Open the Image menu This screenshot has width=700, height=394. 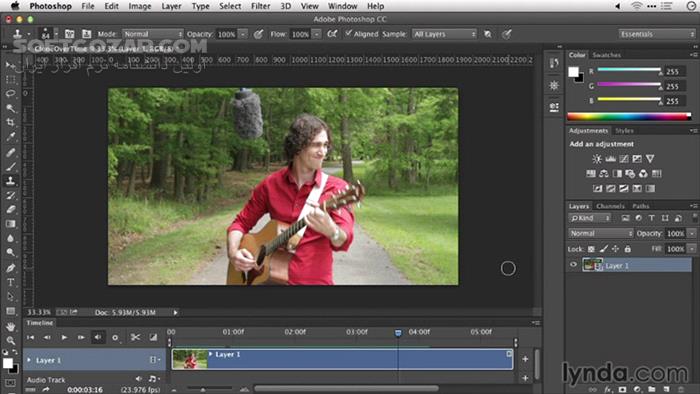139,6
